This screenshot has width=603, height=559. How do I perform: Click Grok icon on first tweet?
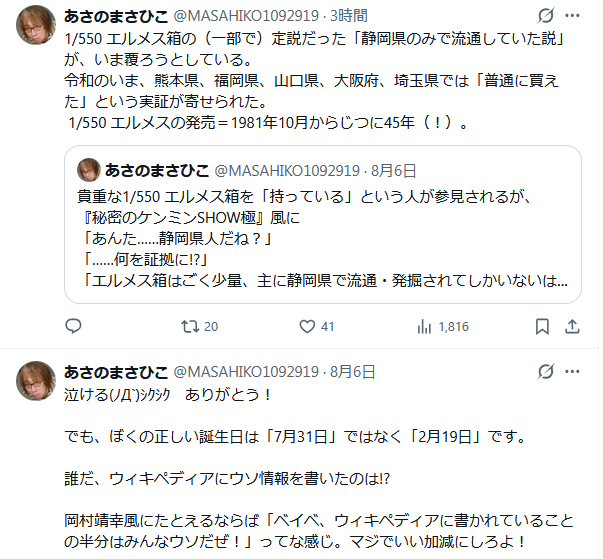(x=546, y=16)
